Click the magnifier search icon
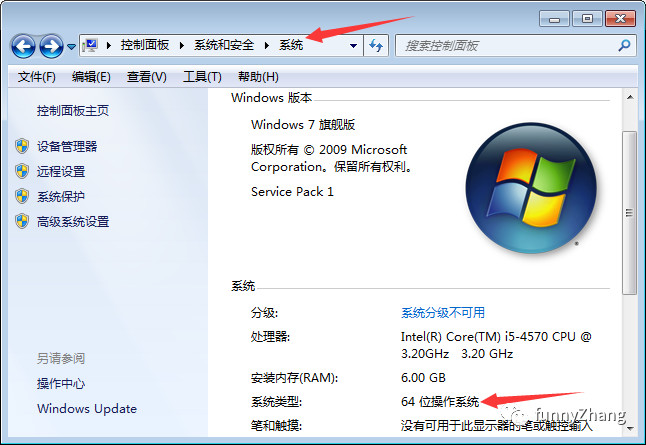Screen dimensions: 646x445 (x=625, y=45)
